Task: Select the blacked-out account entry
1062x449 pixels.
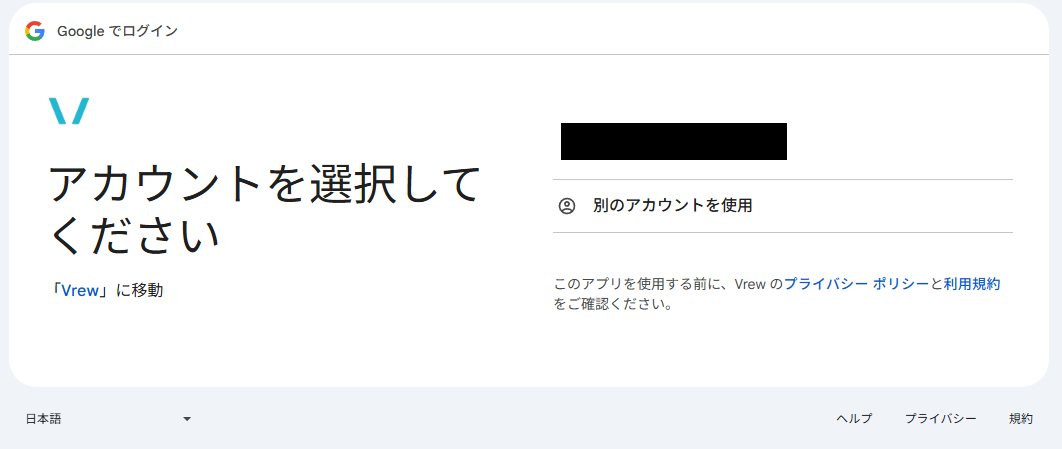Action: coord(674,142)
